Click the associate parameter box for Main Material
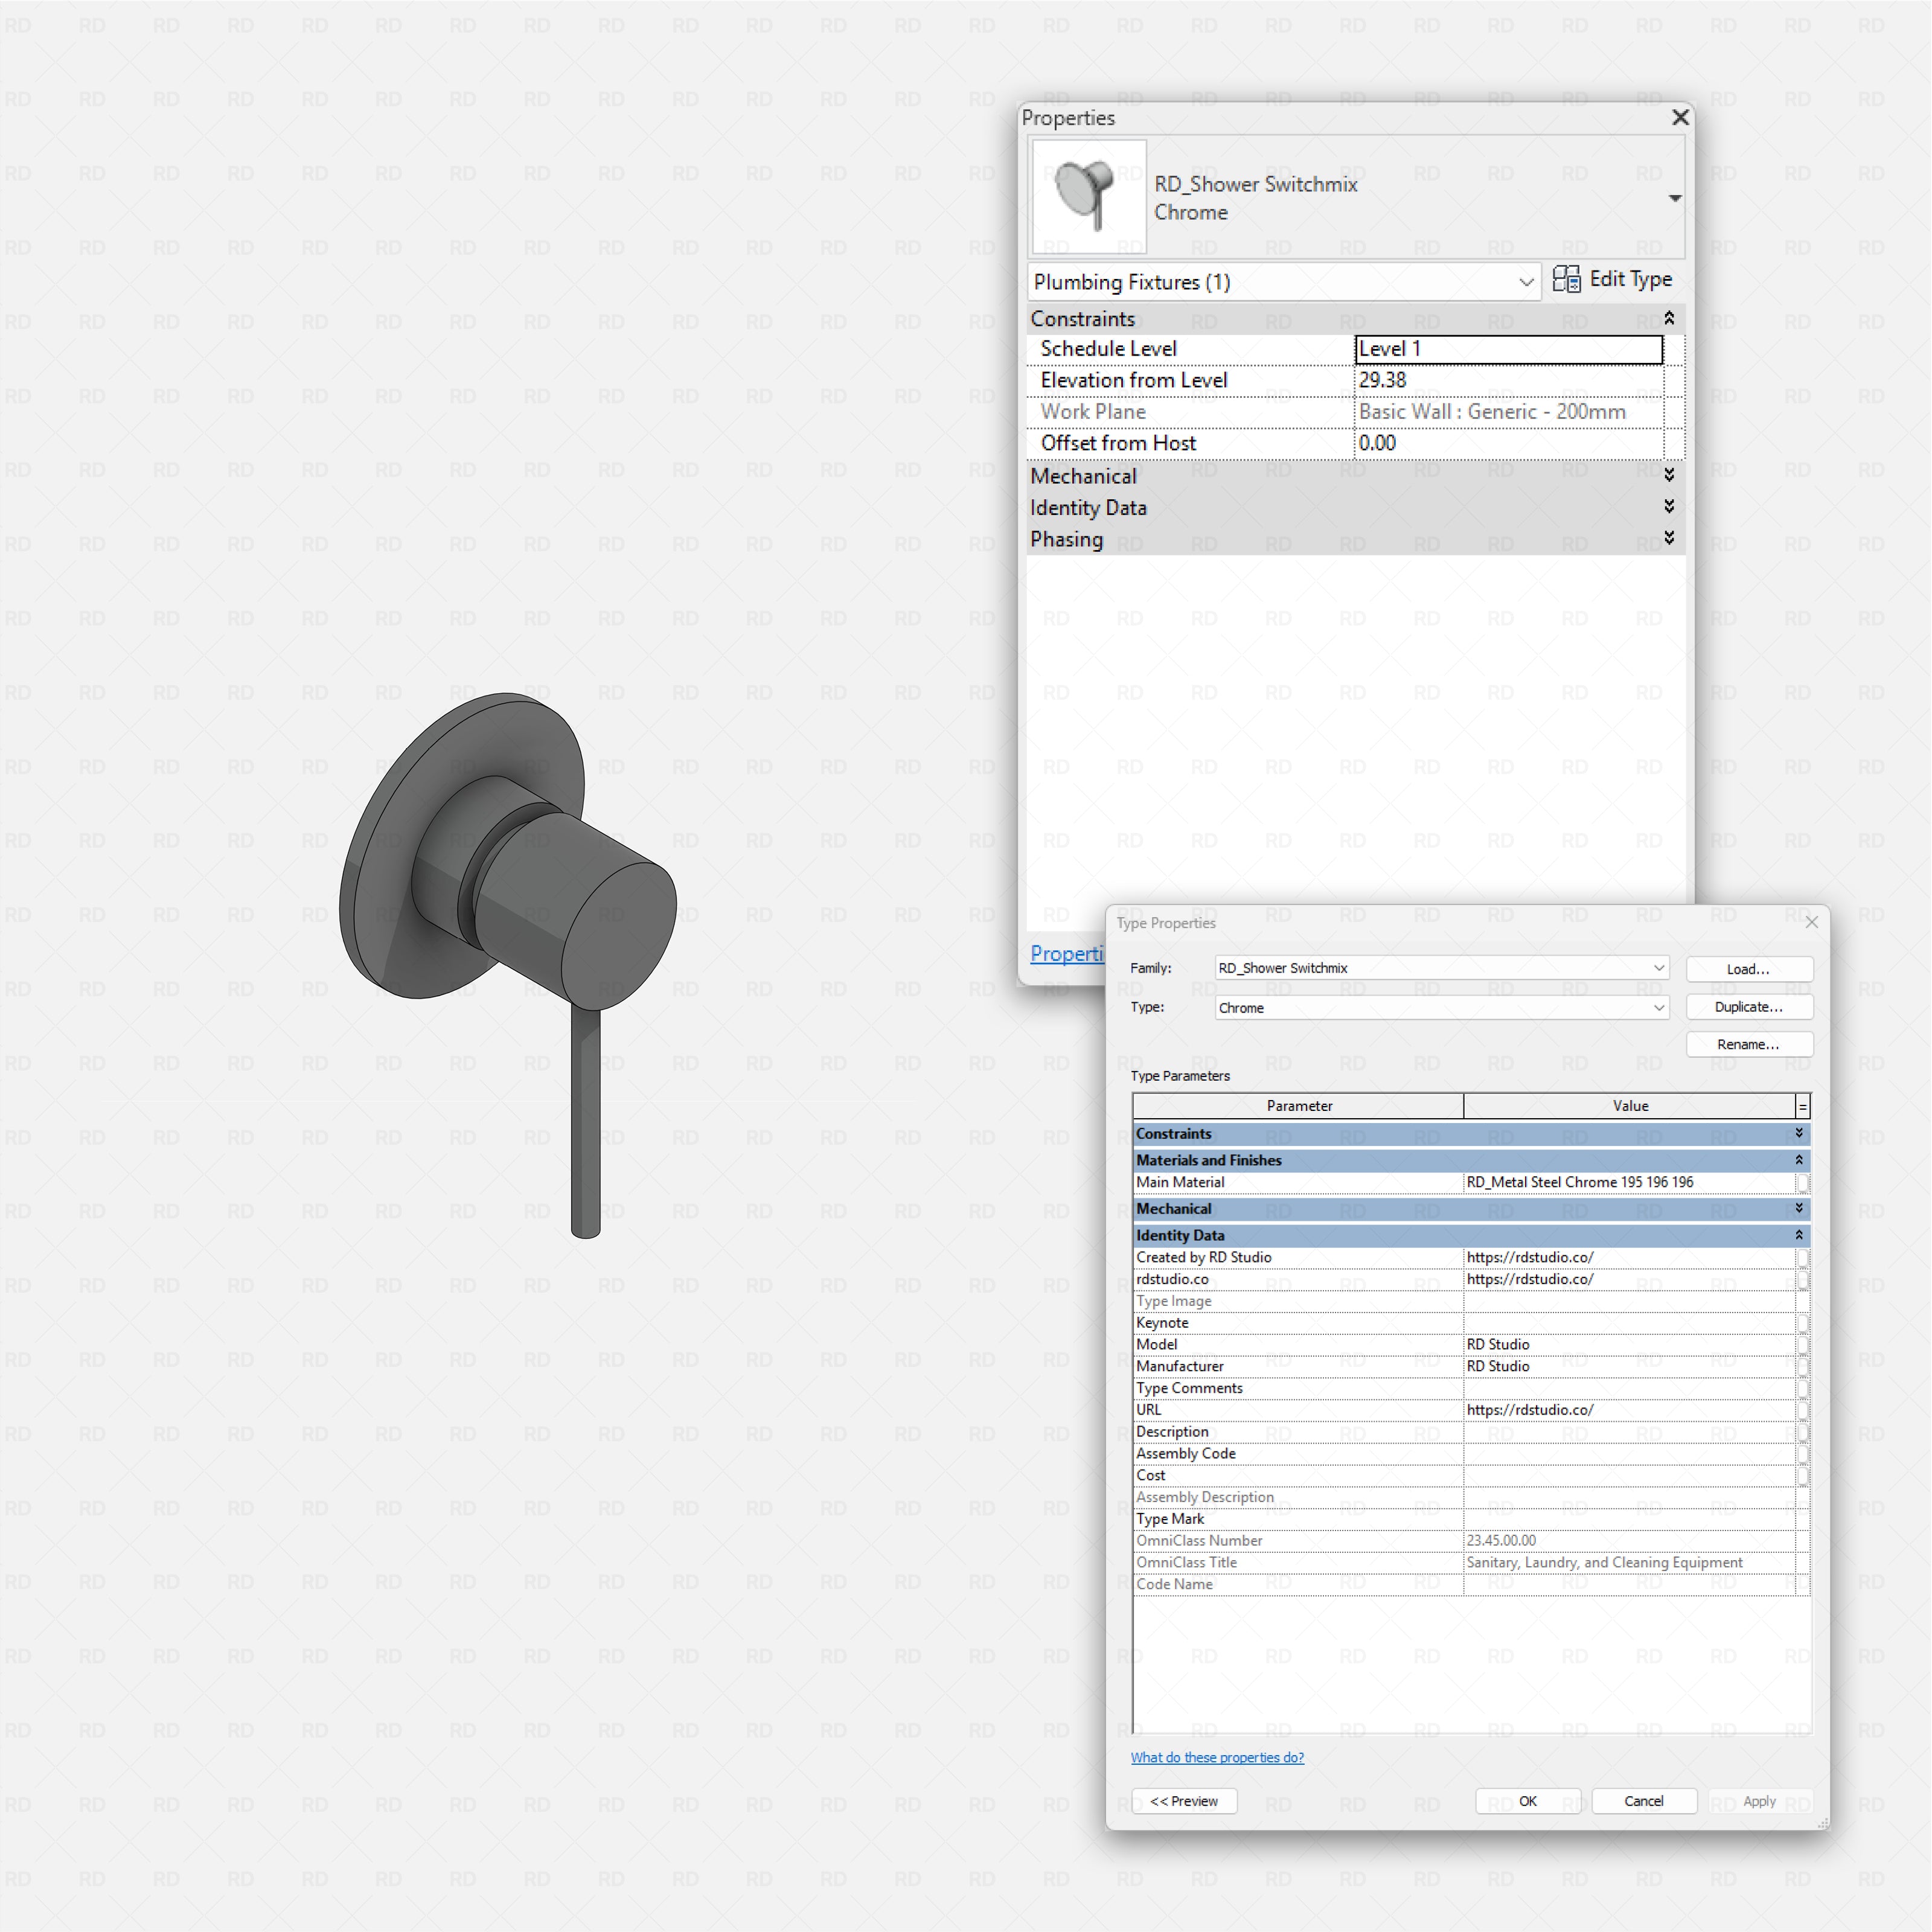1932x1932 pixels. point(1802,1183)
